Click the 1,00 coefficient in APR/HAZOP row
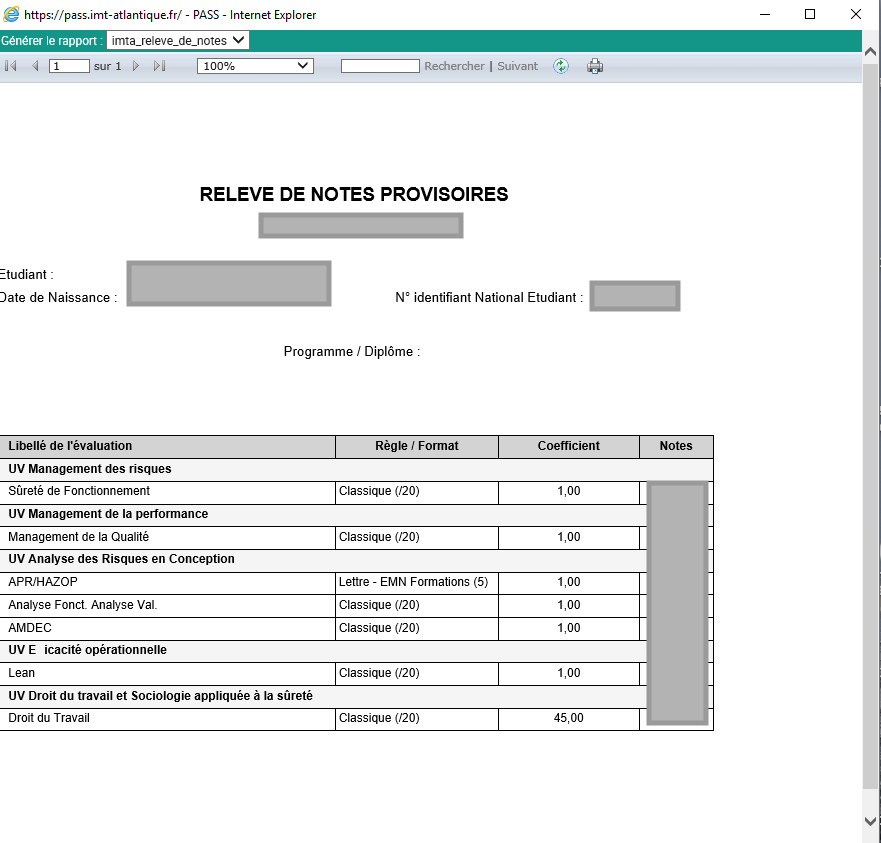The height and width of the screenshot is (843, 881). coord(569,582)
